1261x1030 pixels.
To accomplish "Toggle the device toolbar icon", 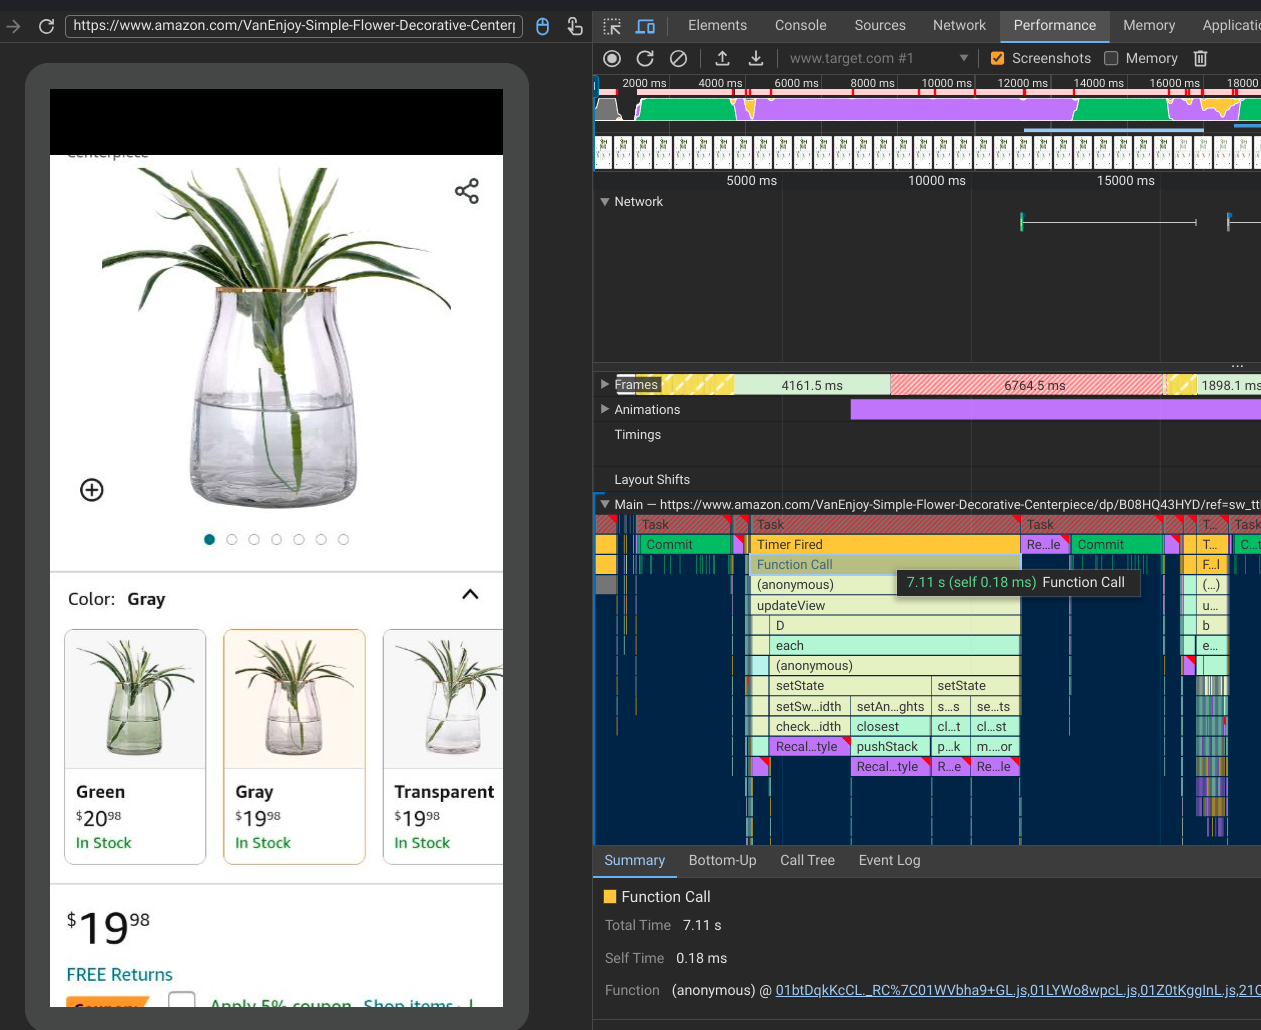I will 645,26.
